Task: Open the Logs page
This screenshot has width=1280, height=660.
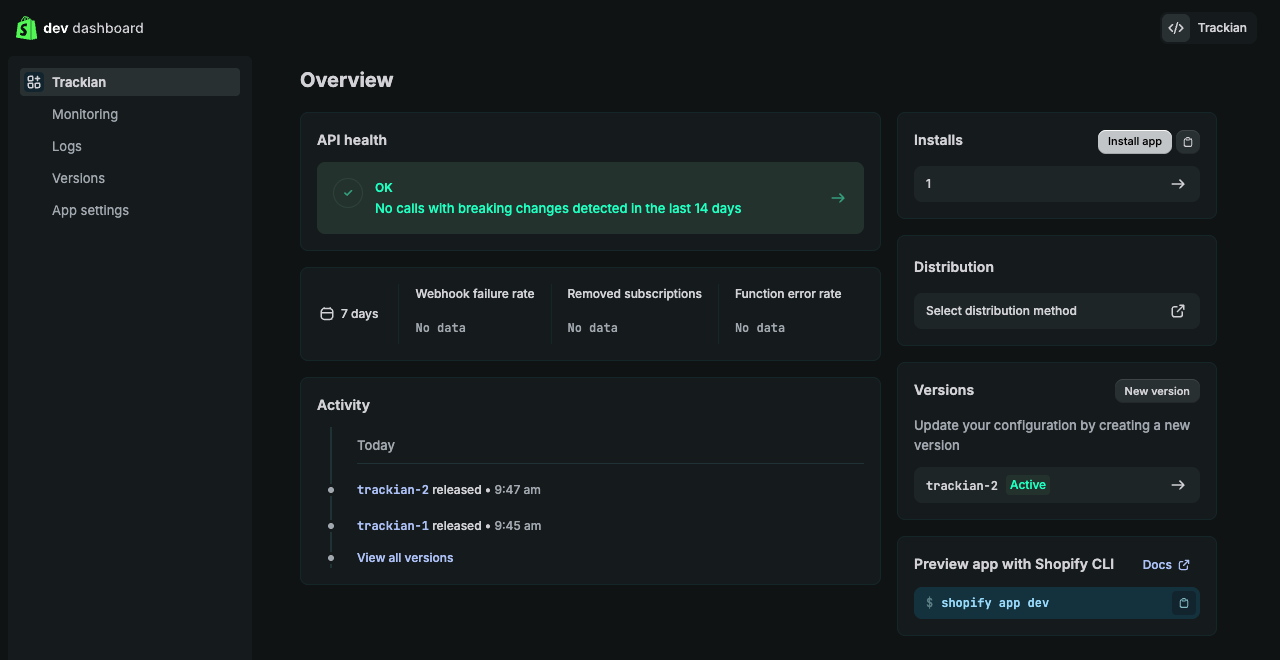Action: tap(67, 146)
